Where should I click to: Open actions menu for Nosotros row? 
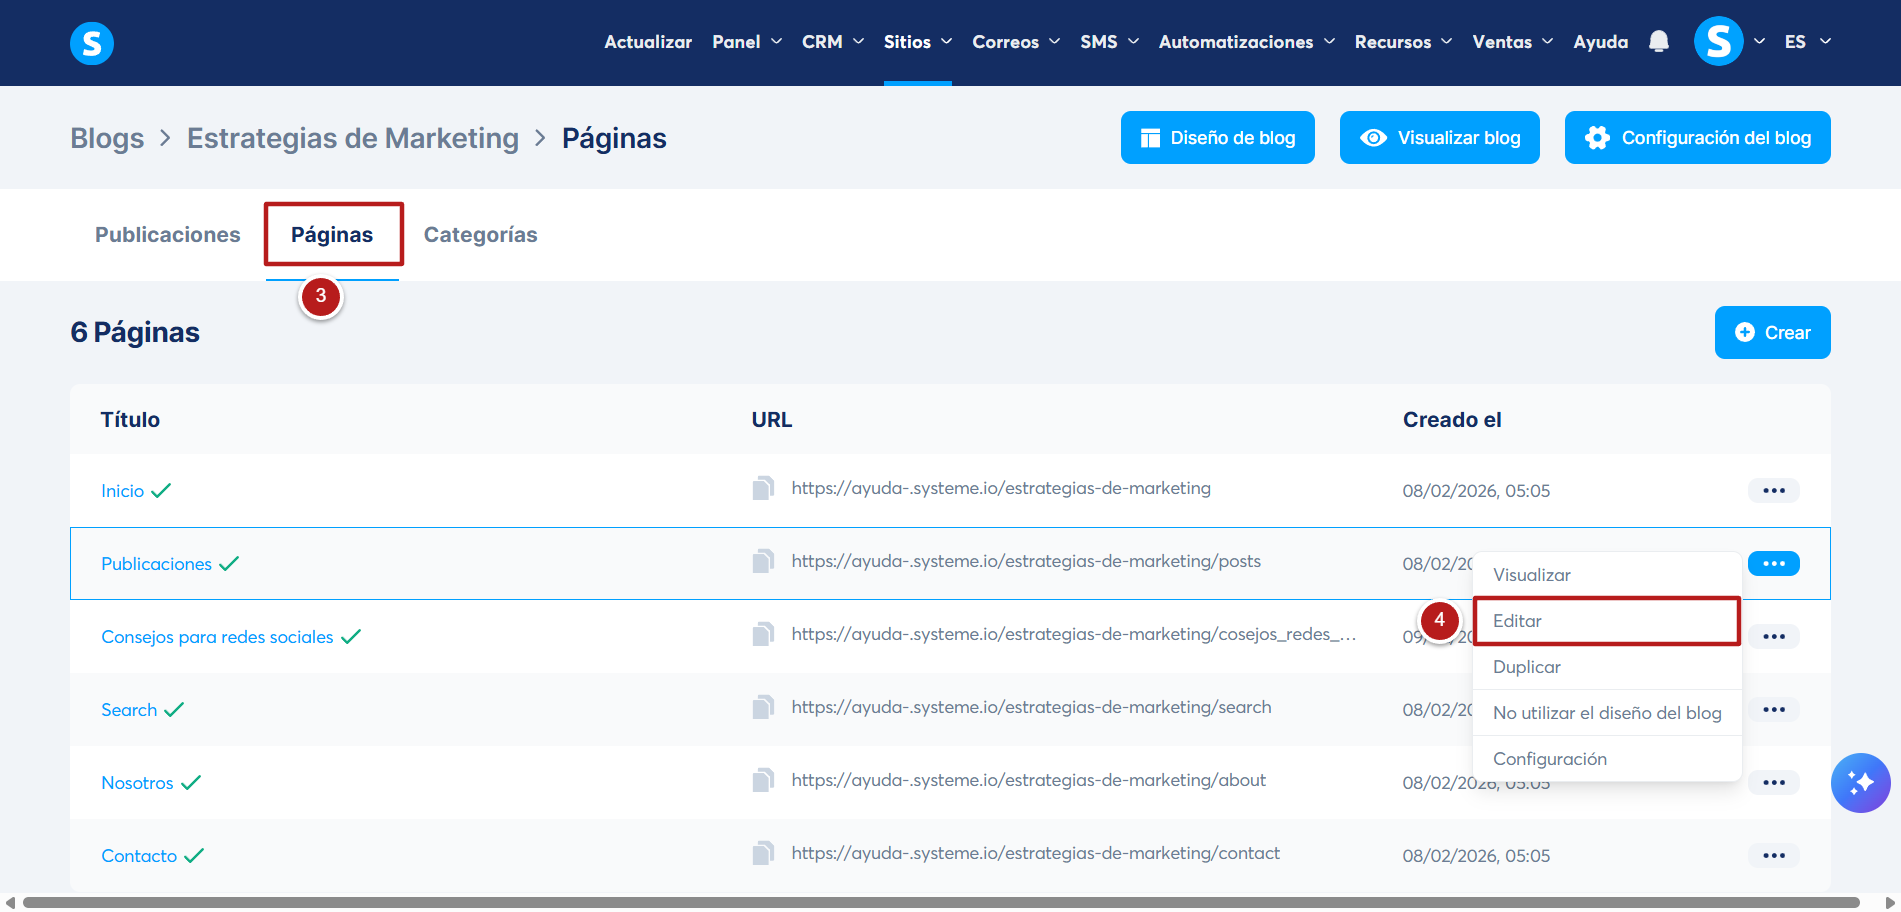1774,783
